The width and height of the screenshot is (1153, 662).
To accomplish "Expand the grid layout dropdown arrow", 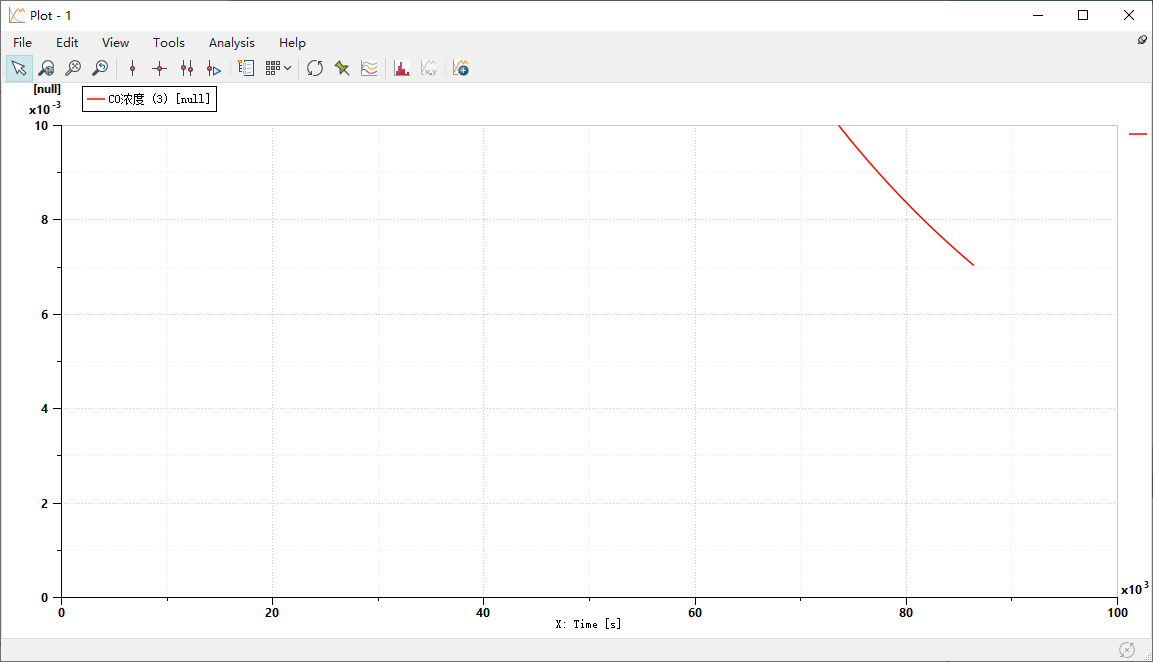I will click(x=288, y=68).
